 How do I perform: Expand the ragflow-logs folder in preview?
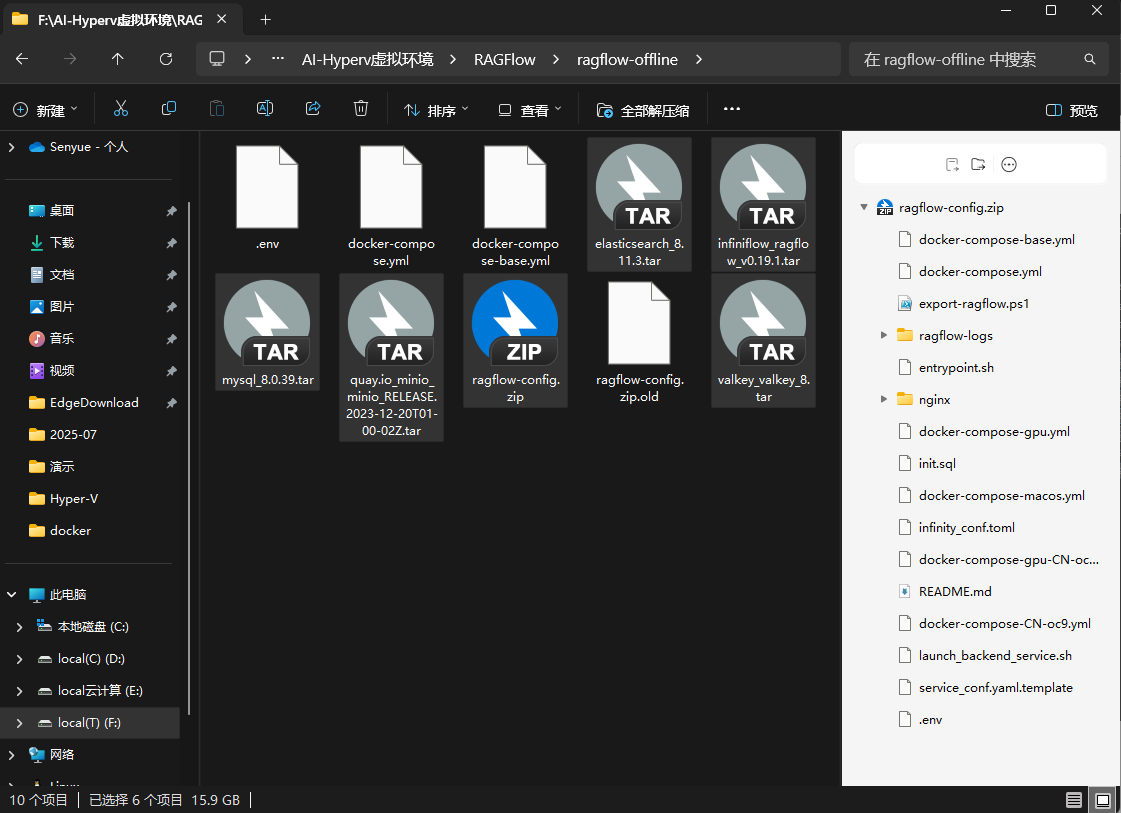point(884,335)
